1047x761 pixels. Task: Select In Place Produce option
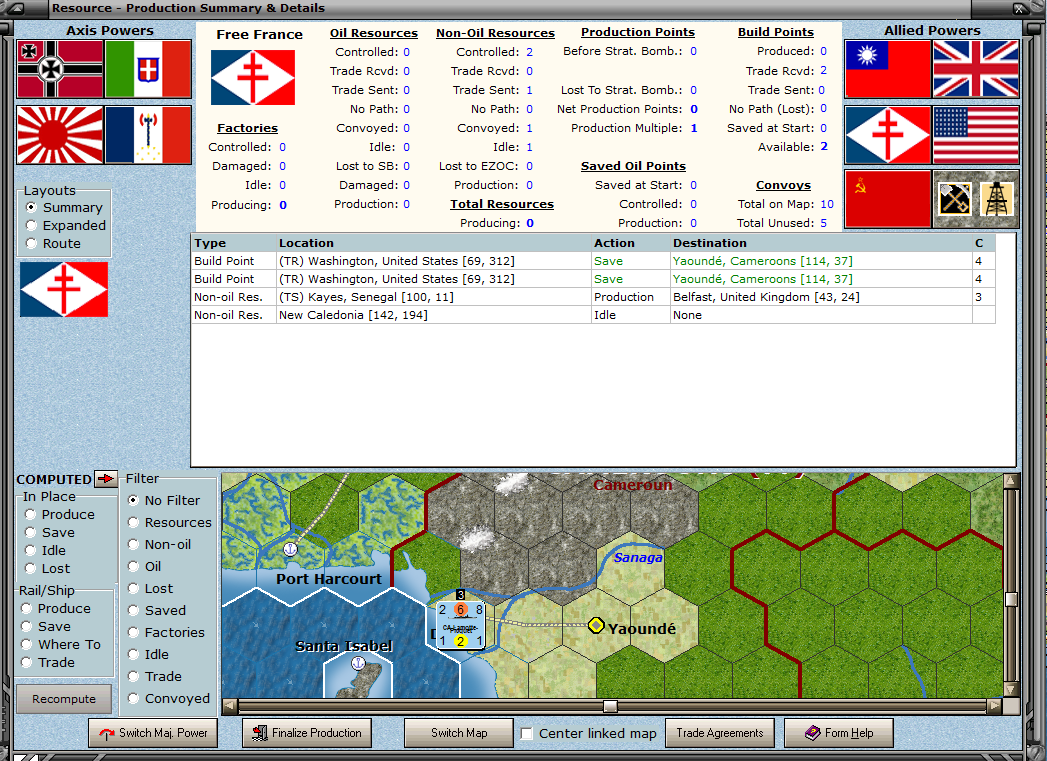point(30,515)
